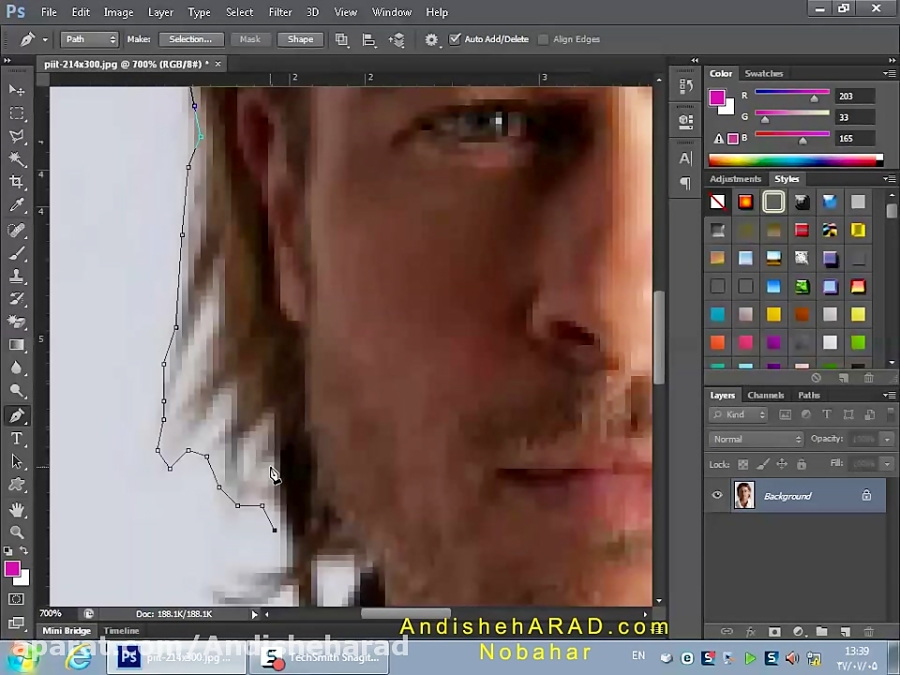The height and width of the screenshot is (675, 900).
Task: Select the Pen tool in toolbox
Action: click(x=17, y=415)
